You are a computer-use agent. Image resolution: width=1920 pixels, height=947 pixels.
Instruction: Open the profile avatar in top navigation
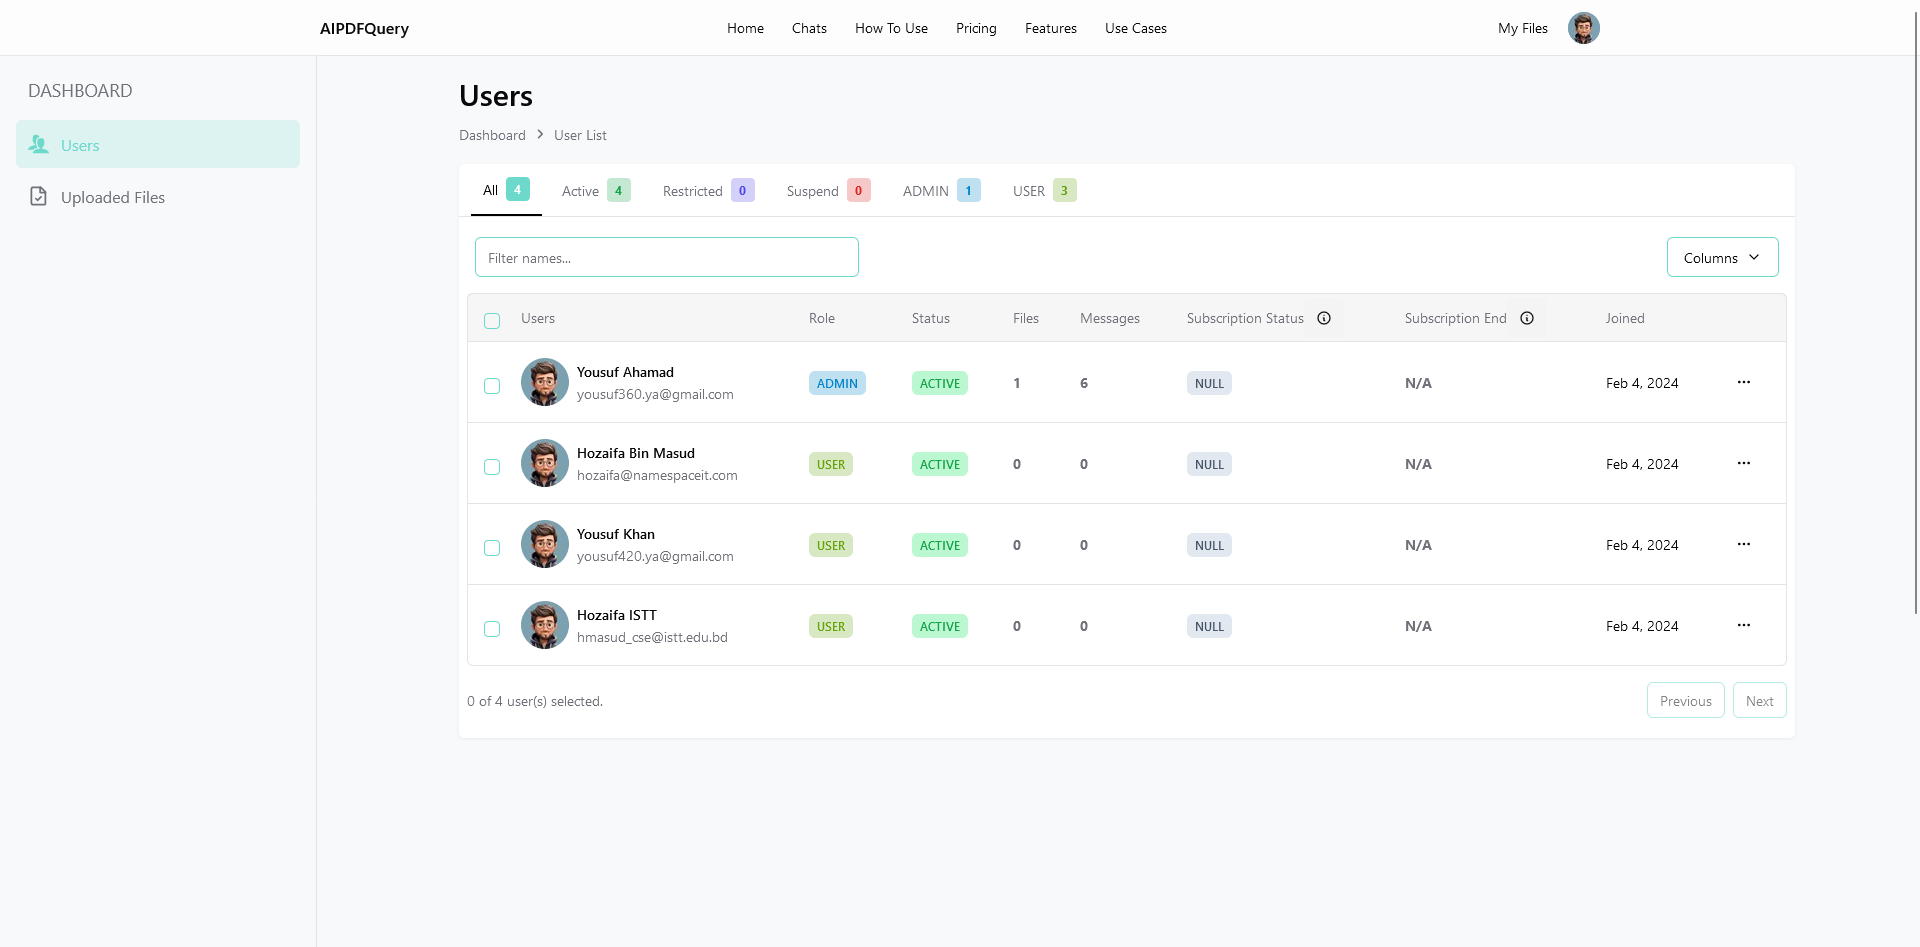tap(1583, 28)
